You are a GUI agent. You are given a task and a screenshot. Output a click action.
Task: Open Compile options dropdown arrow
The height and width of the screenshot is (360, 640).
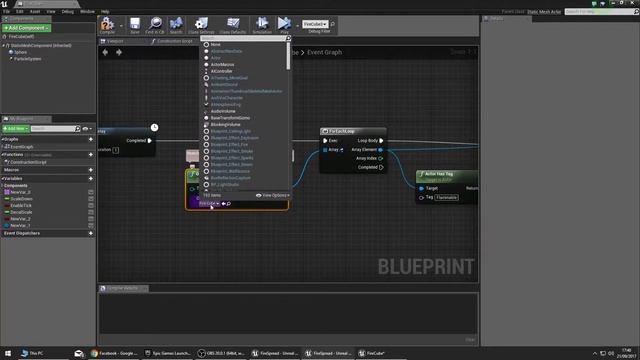click(121, 25)
